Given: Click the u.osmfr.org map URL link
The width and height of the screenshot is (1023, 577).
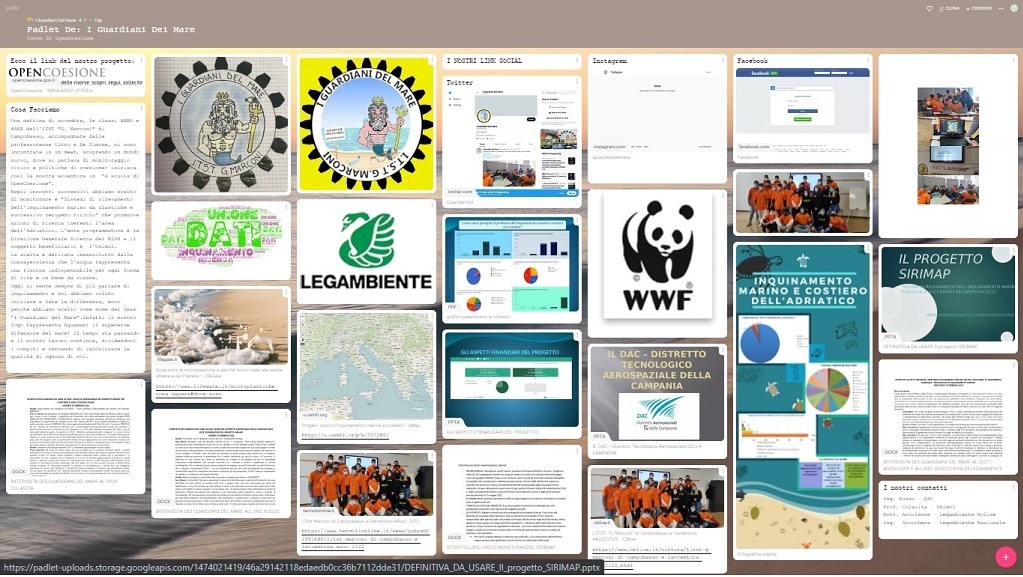Looking at the screenshot, I should coord(345,435).
